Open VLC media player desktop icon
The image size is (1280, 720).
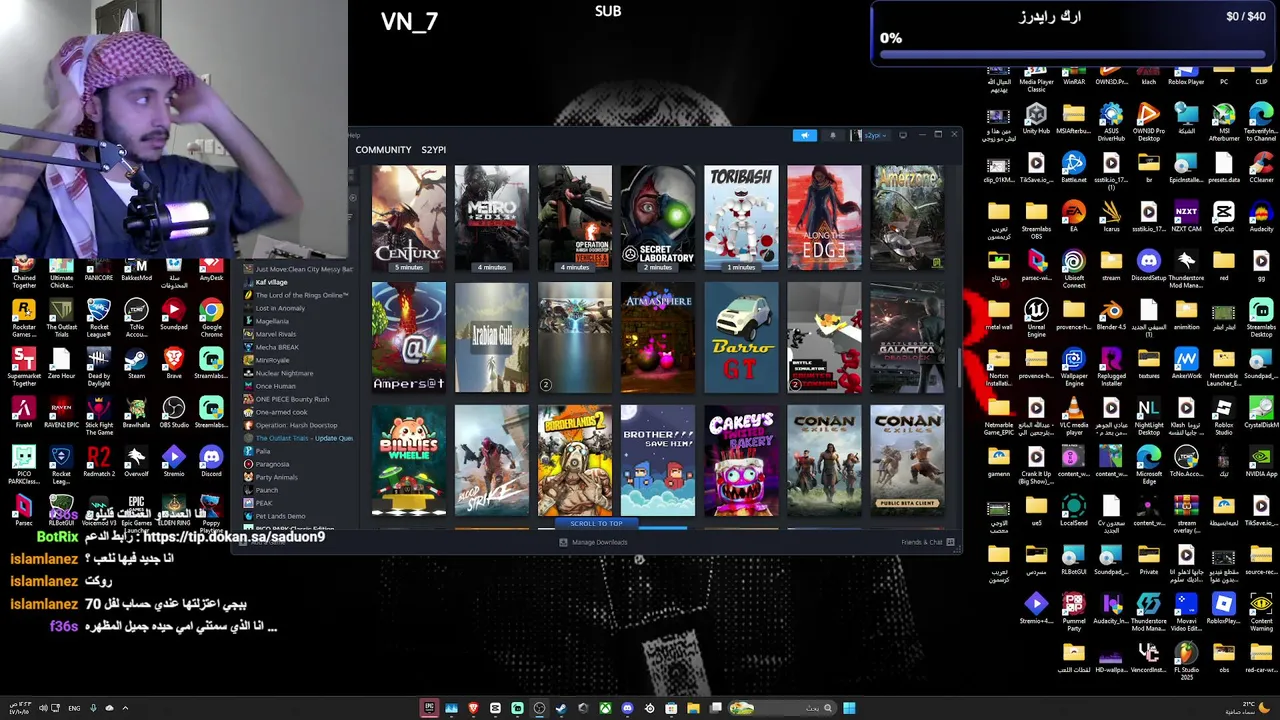click(x=1074, y=415)
